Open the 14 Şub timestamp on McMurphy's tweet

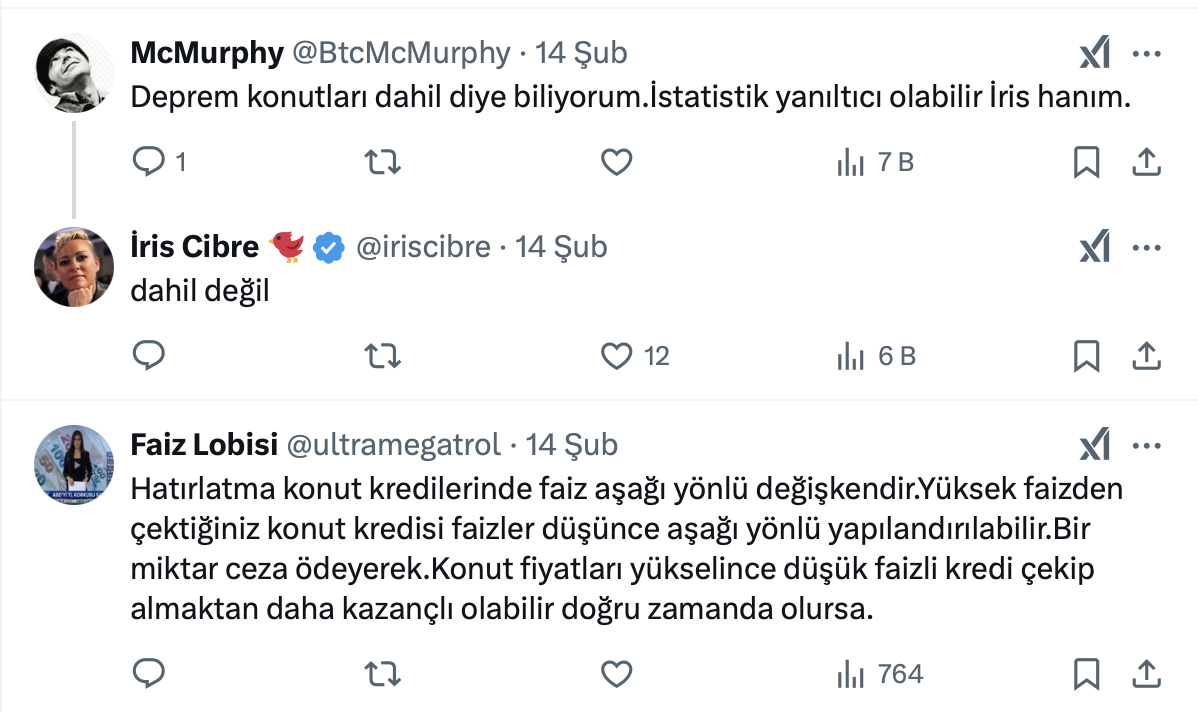pyautogui.click(x=581, y=53)
